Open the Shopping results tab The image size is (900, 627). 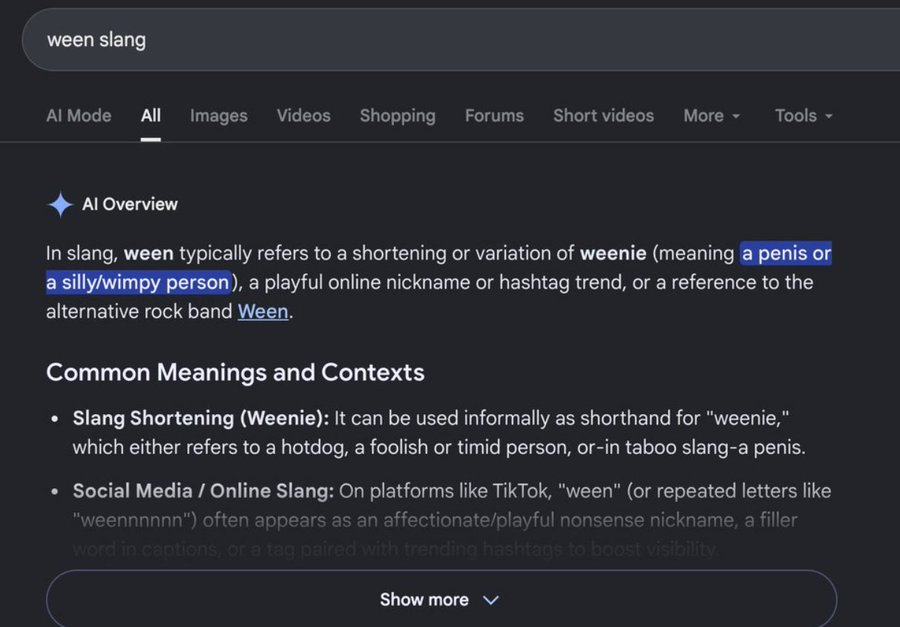click(x=398, y=115)
